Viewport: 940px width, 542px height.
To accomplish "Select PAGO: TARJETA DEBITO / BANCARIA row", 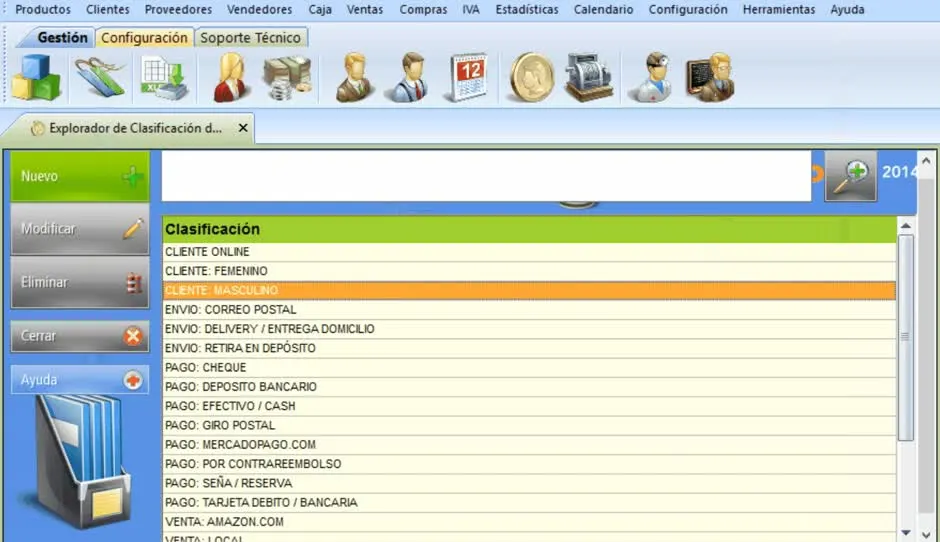I will [x=529, y=502].
